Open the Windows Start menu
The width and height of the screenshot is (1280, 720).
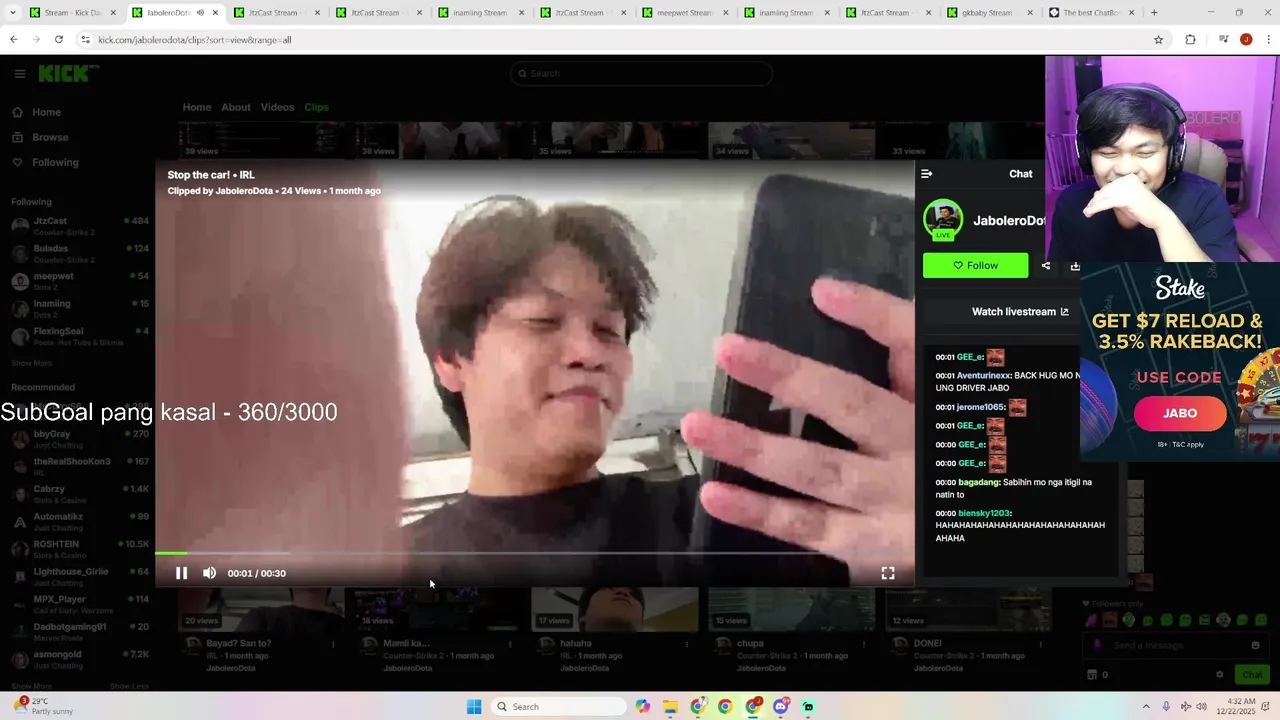click(x=475, y=707)
